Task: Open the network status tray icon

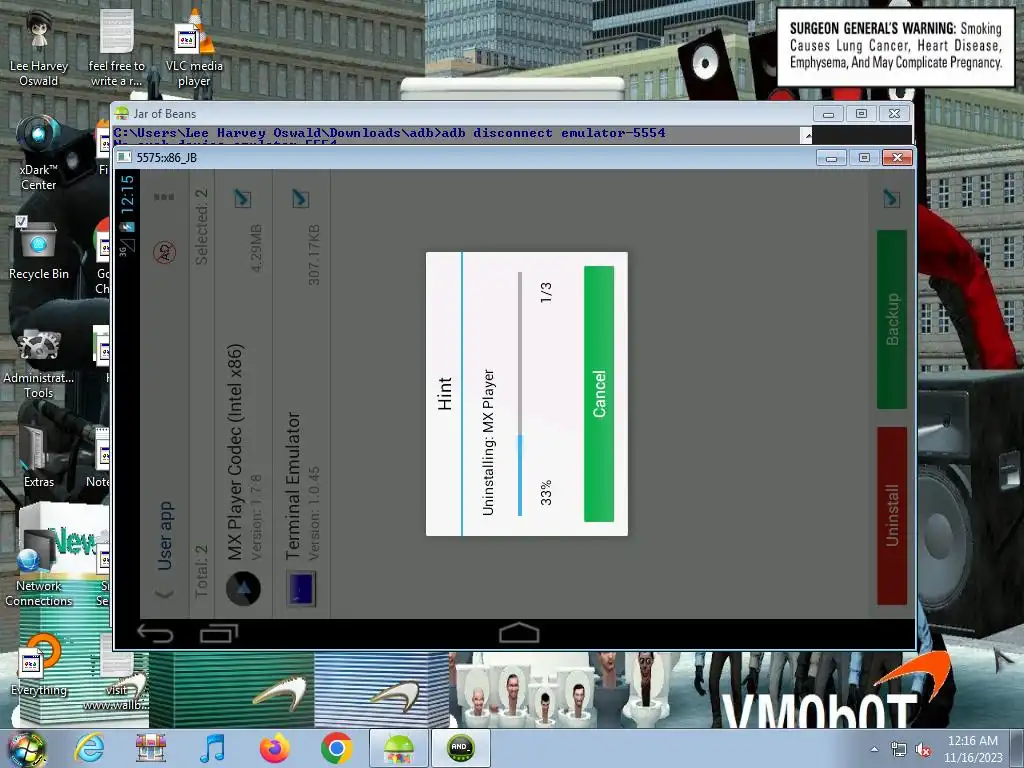Action: (899, 750)
